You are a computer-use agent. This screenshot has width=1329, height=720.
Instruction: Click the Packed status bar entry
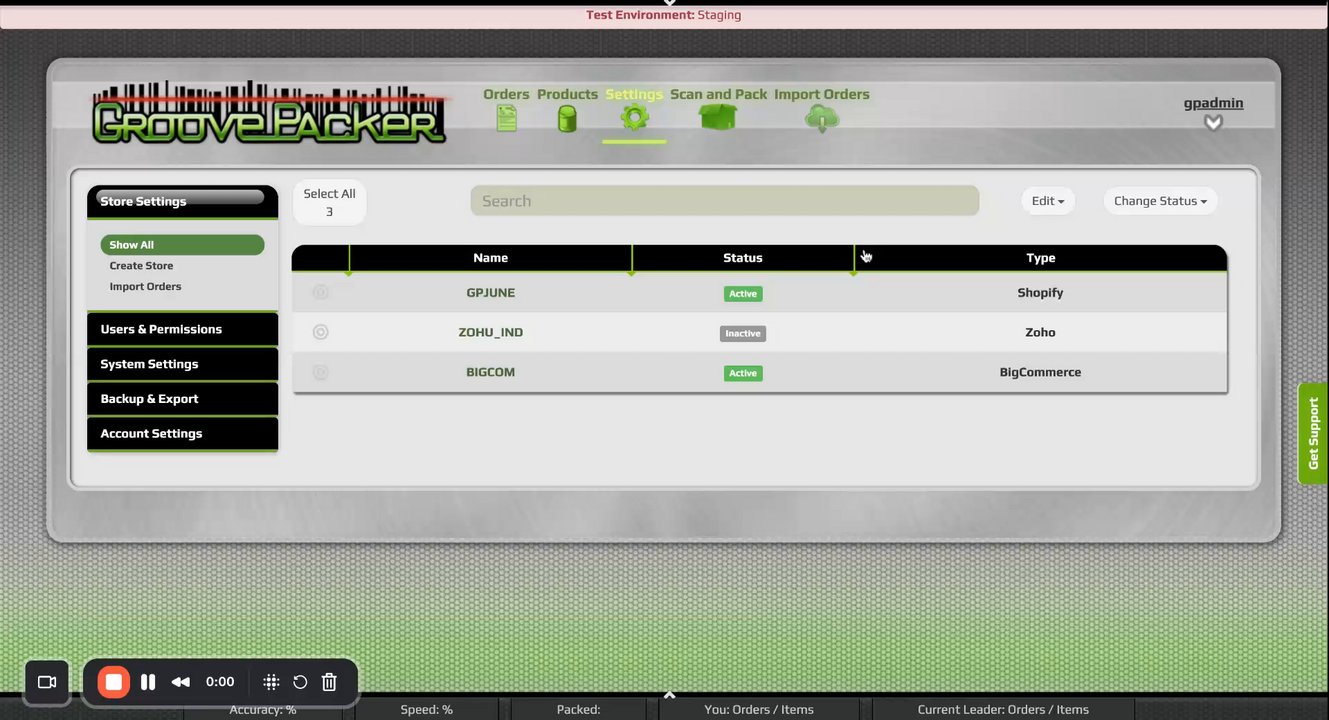click(x=578, y=709)
